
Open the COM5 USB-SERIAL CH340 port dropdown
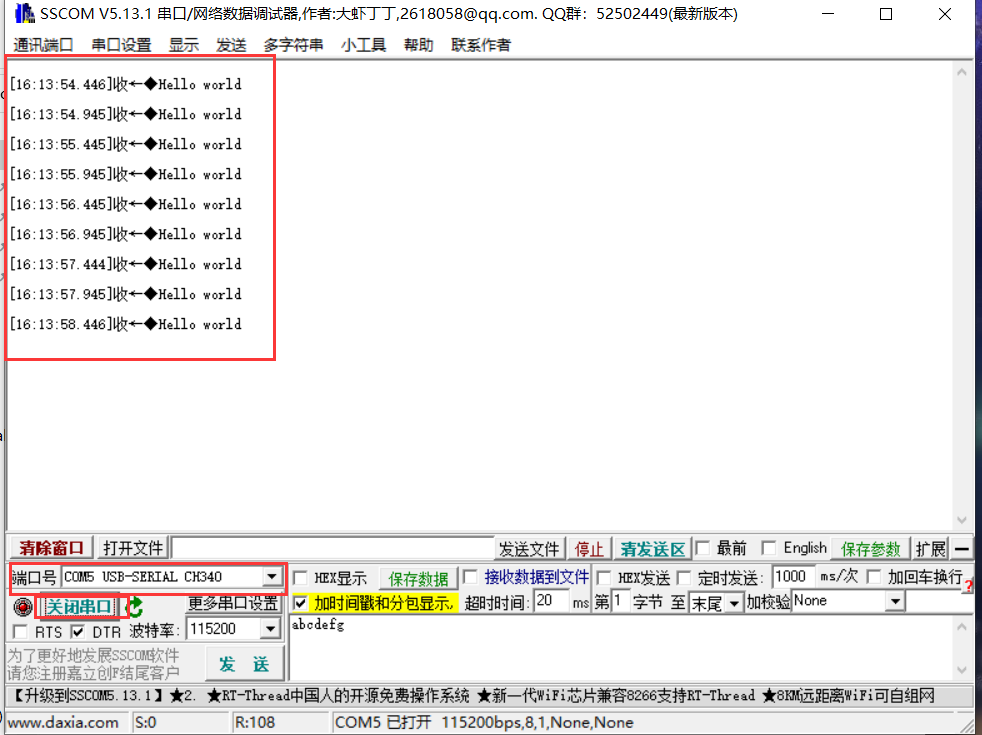pyautogui.click(x=273, y=576)
